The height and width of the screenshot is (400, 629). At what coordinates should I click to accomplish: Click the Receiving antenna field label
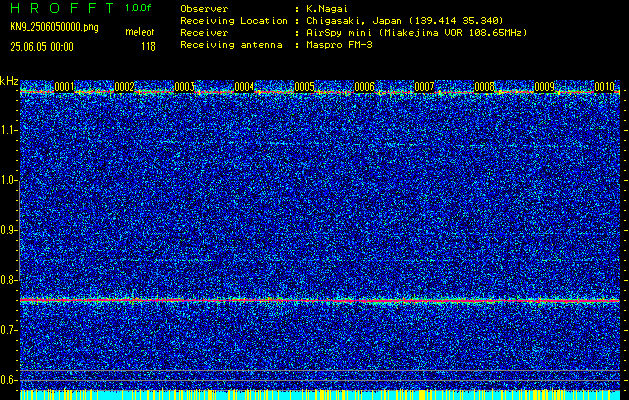point(231,45)
